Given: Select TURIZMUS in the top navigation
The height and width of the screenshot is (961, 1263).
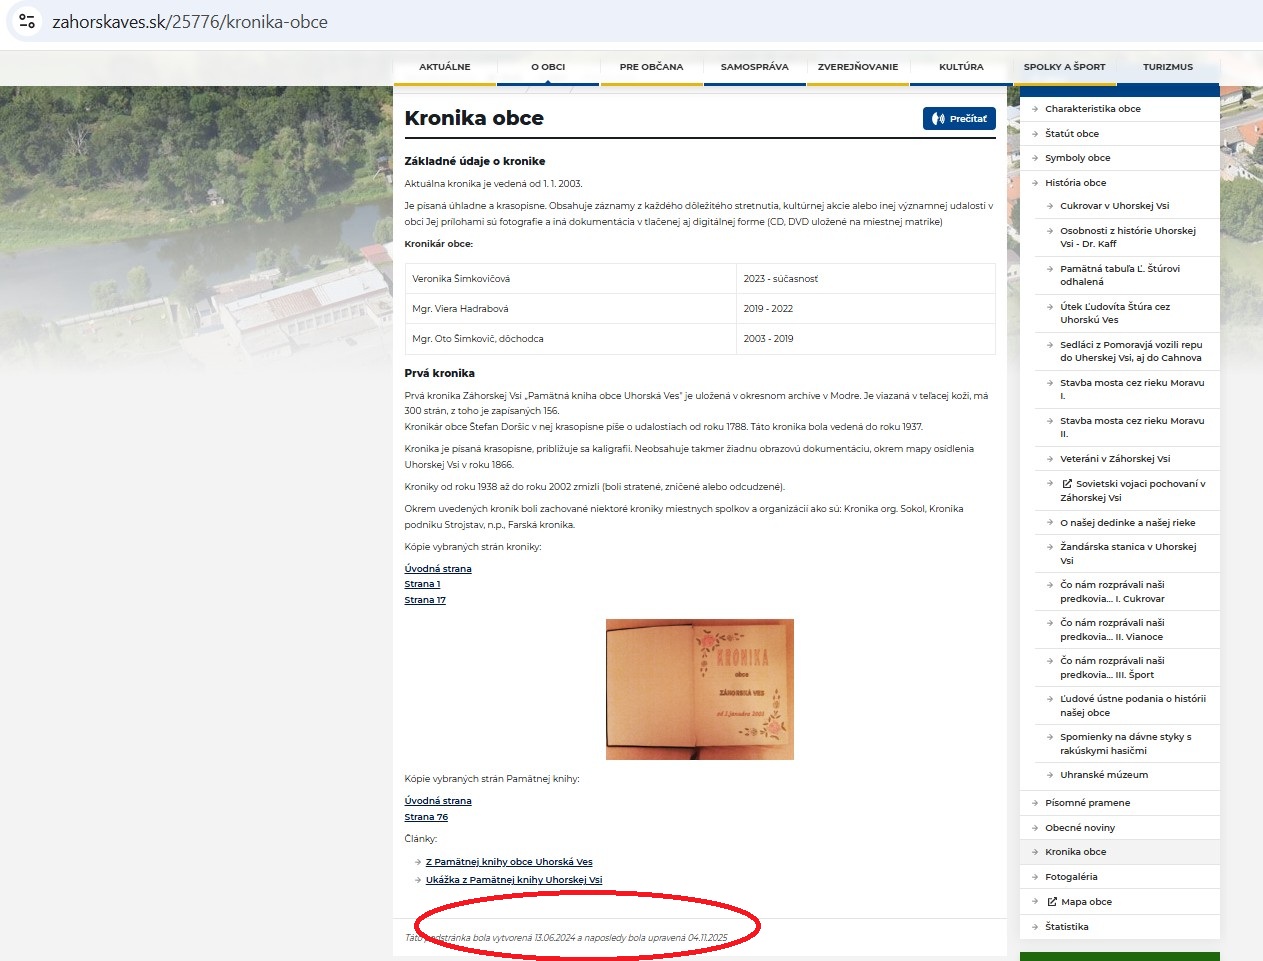Looking at the screenshot, I should [1167, 67].
